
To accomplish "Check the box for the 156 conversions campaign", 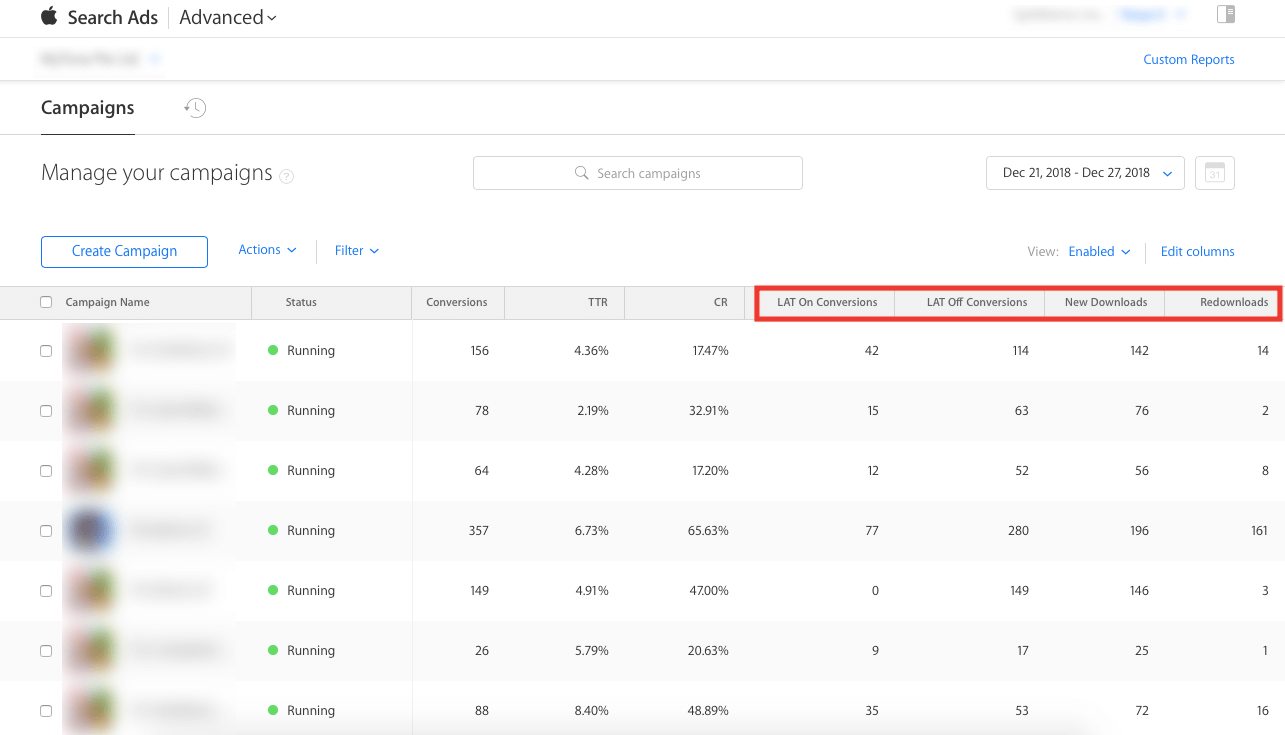I will [x=46, y=351].
